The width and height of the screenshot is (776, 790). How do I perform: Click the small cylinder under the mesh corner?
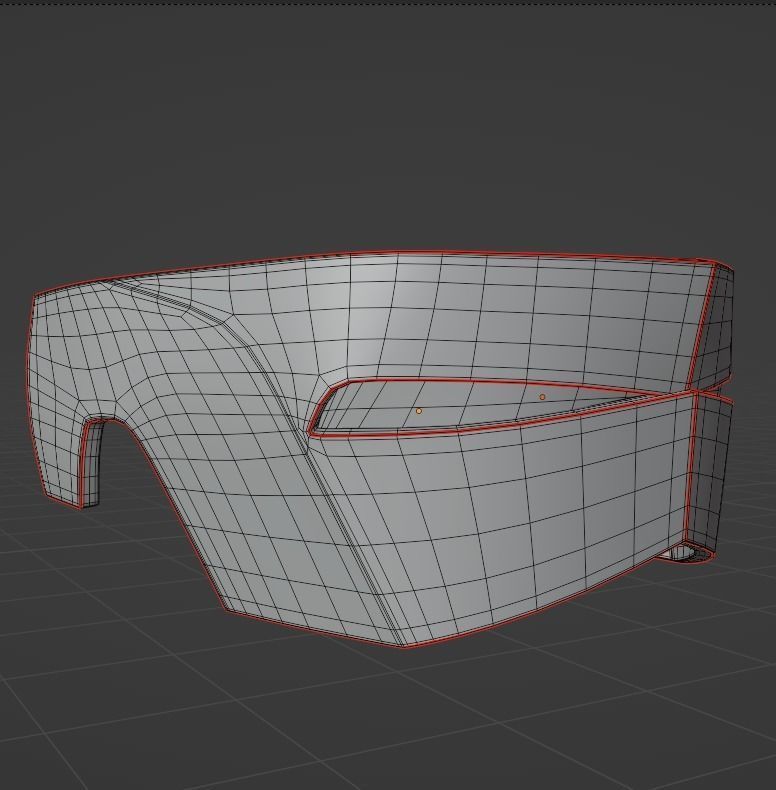tap(686, 553)
